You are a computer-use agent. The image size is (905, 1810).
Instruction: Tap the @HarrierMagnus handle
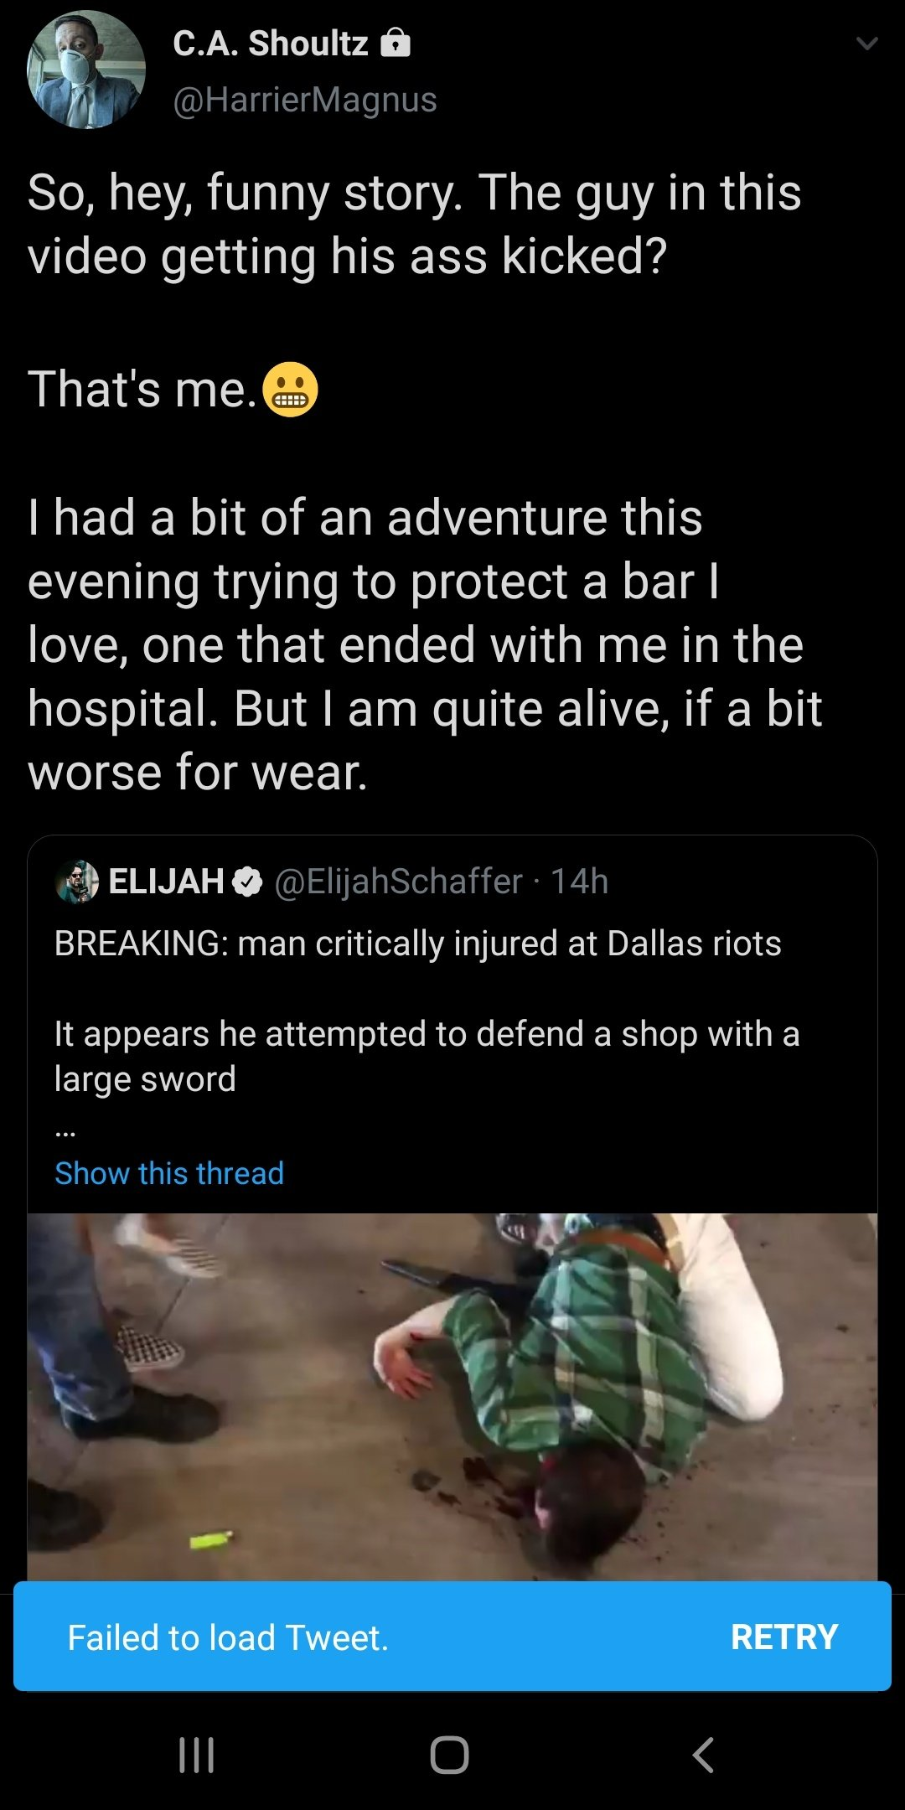pos(305,100)
